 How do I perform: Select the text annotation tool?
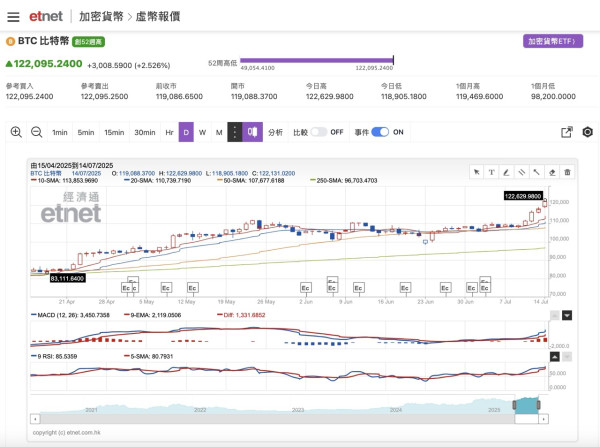click(x=492, y=172)
